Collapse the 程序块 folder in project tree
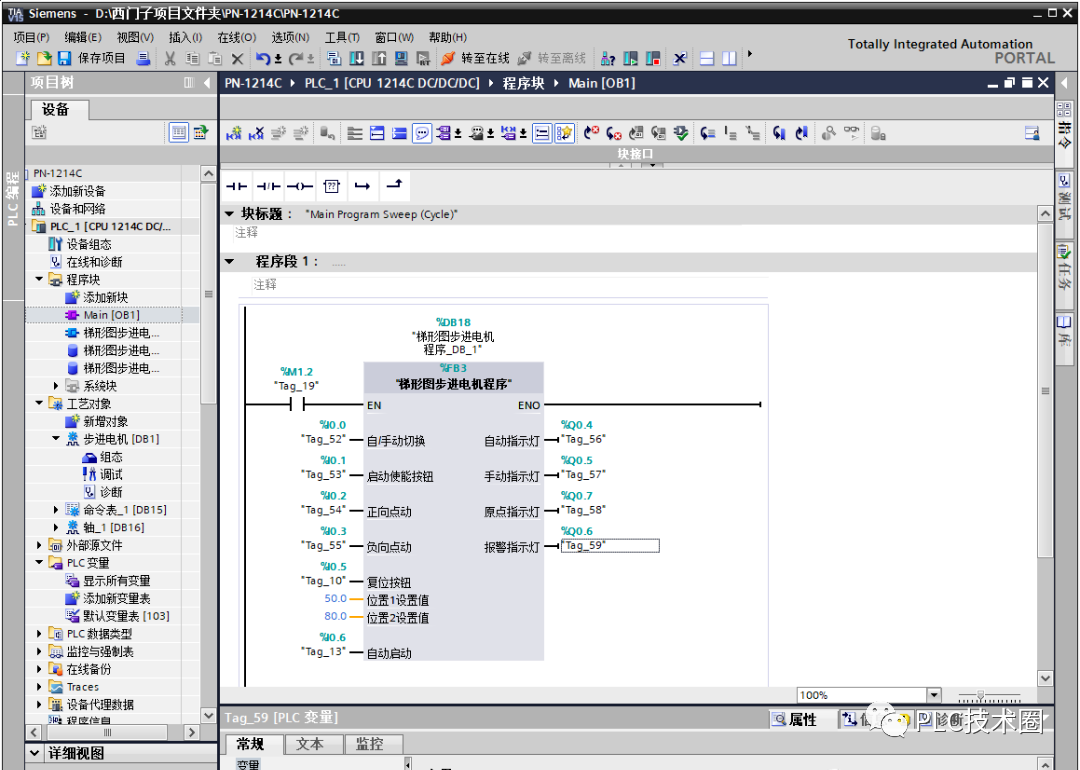 (x=39, y=279)
